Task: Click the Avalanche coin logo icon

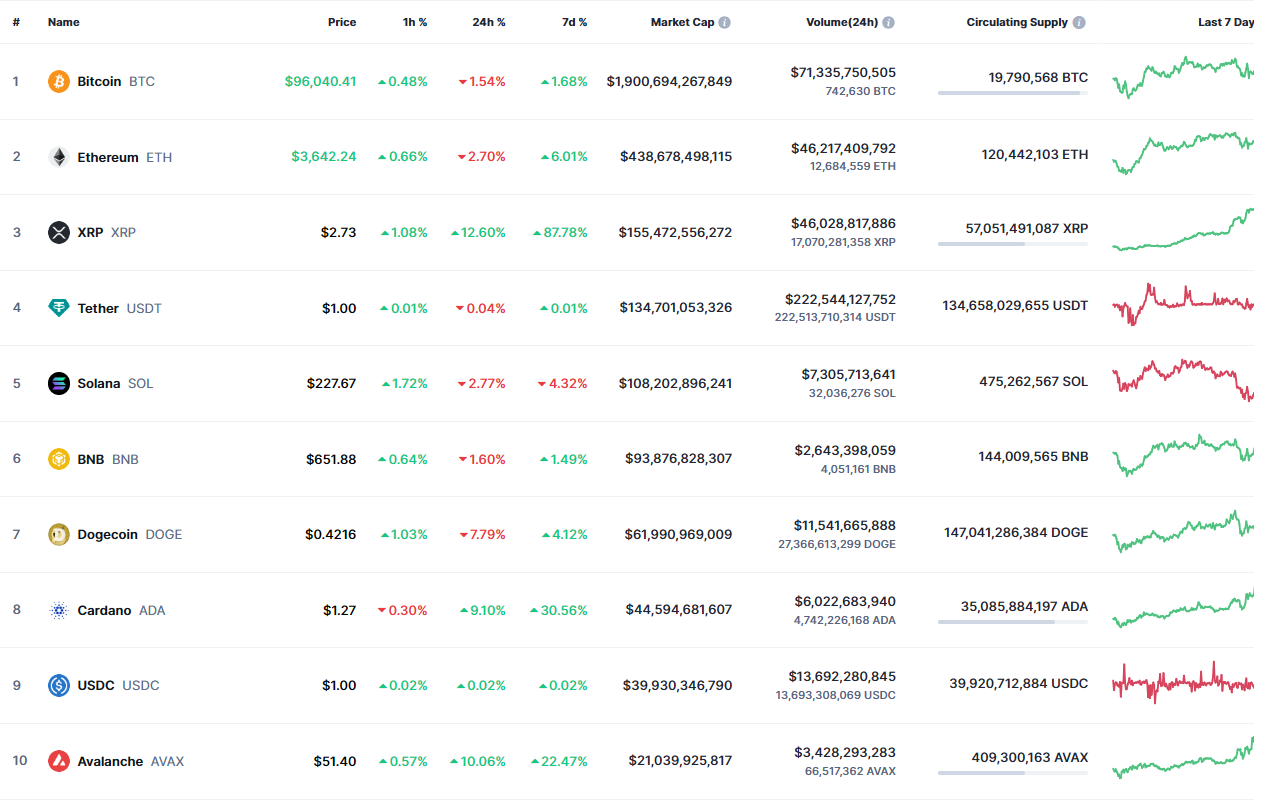Action: coord(59,761)
